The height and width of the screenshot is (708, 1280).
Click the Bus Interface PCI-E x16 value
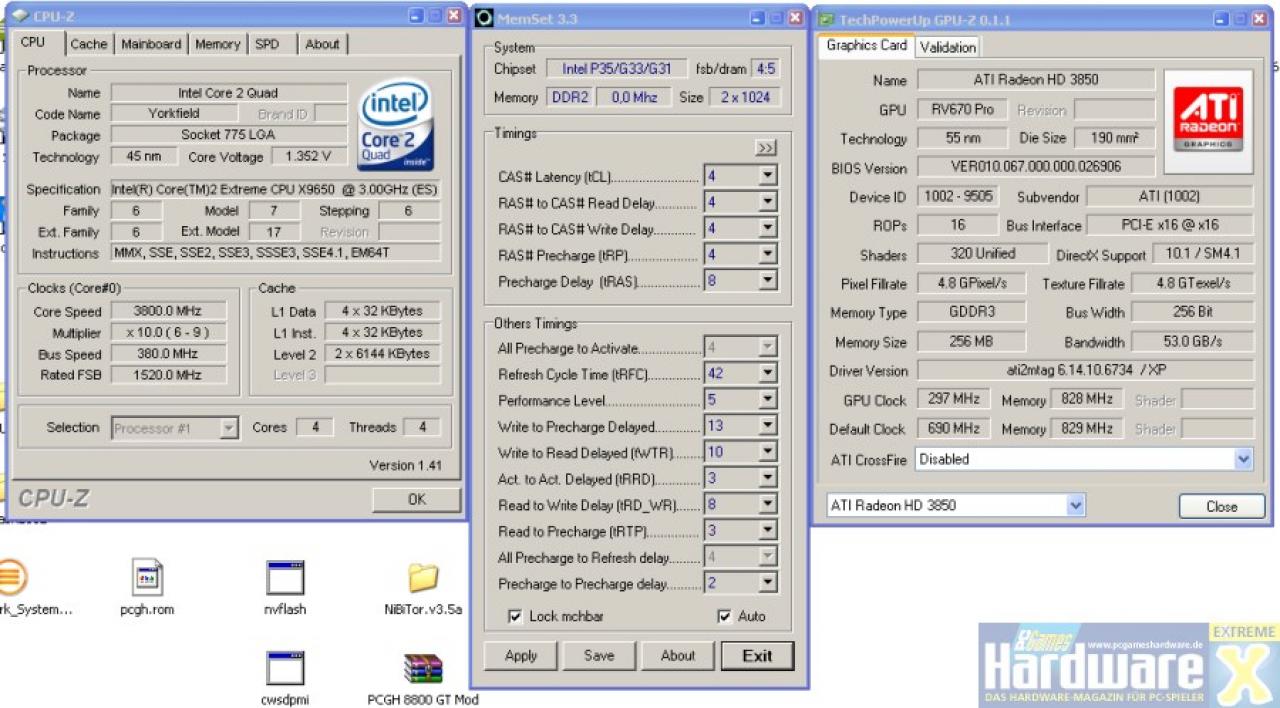tap(1170, 225)
